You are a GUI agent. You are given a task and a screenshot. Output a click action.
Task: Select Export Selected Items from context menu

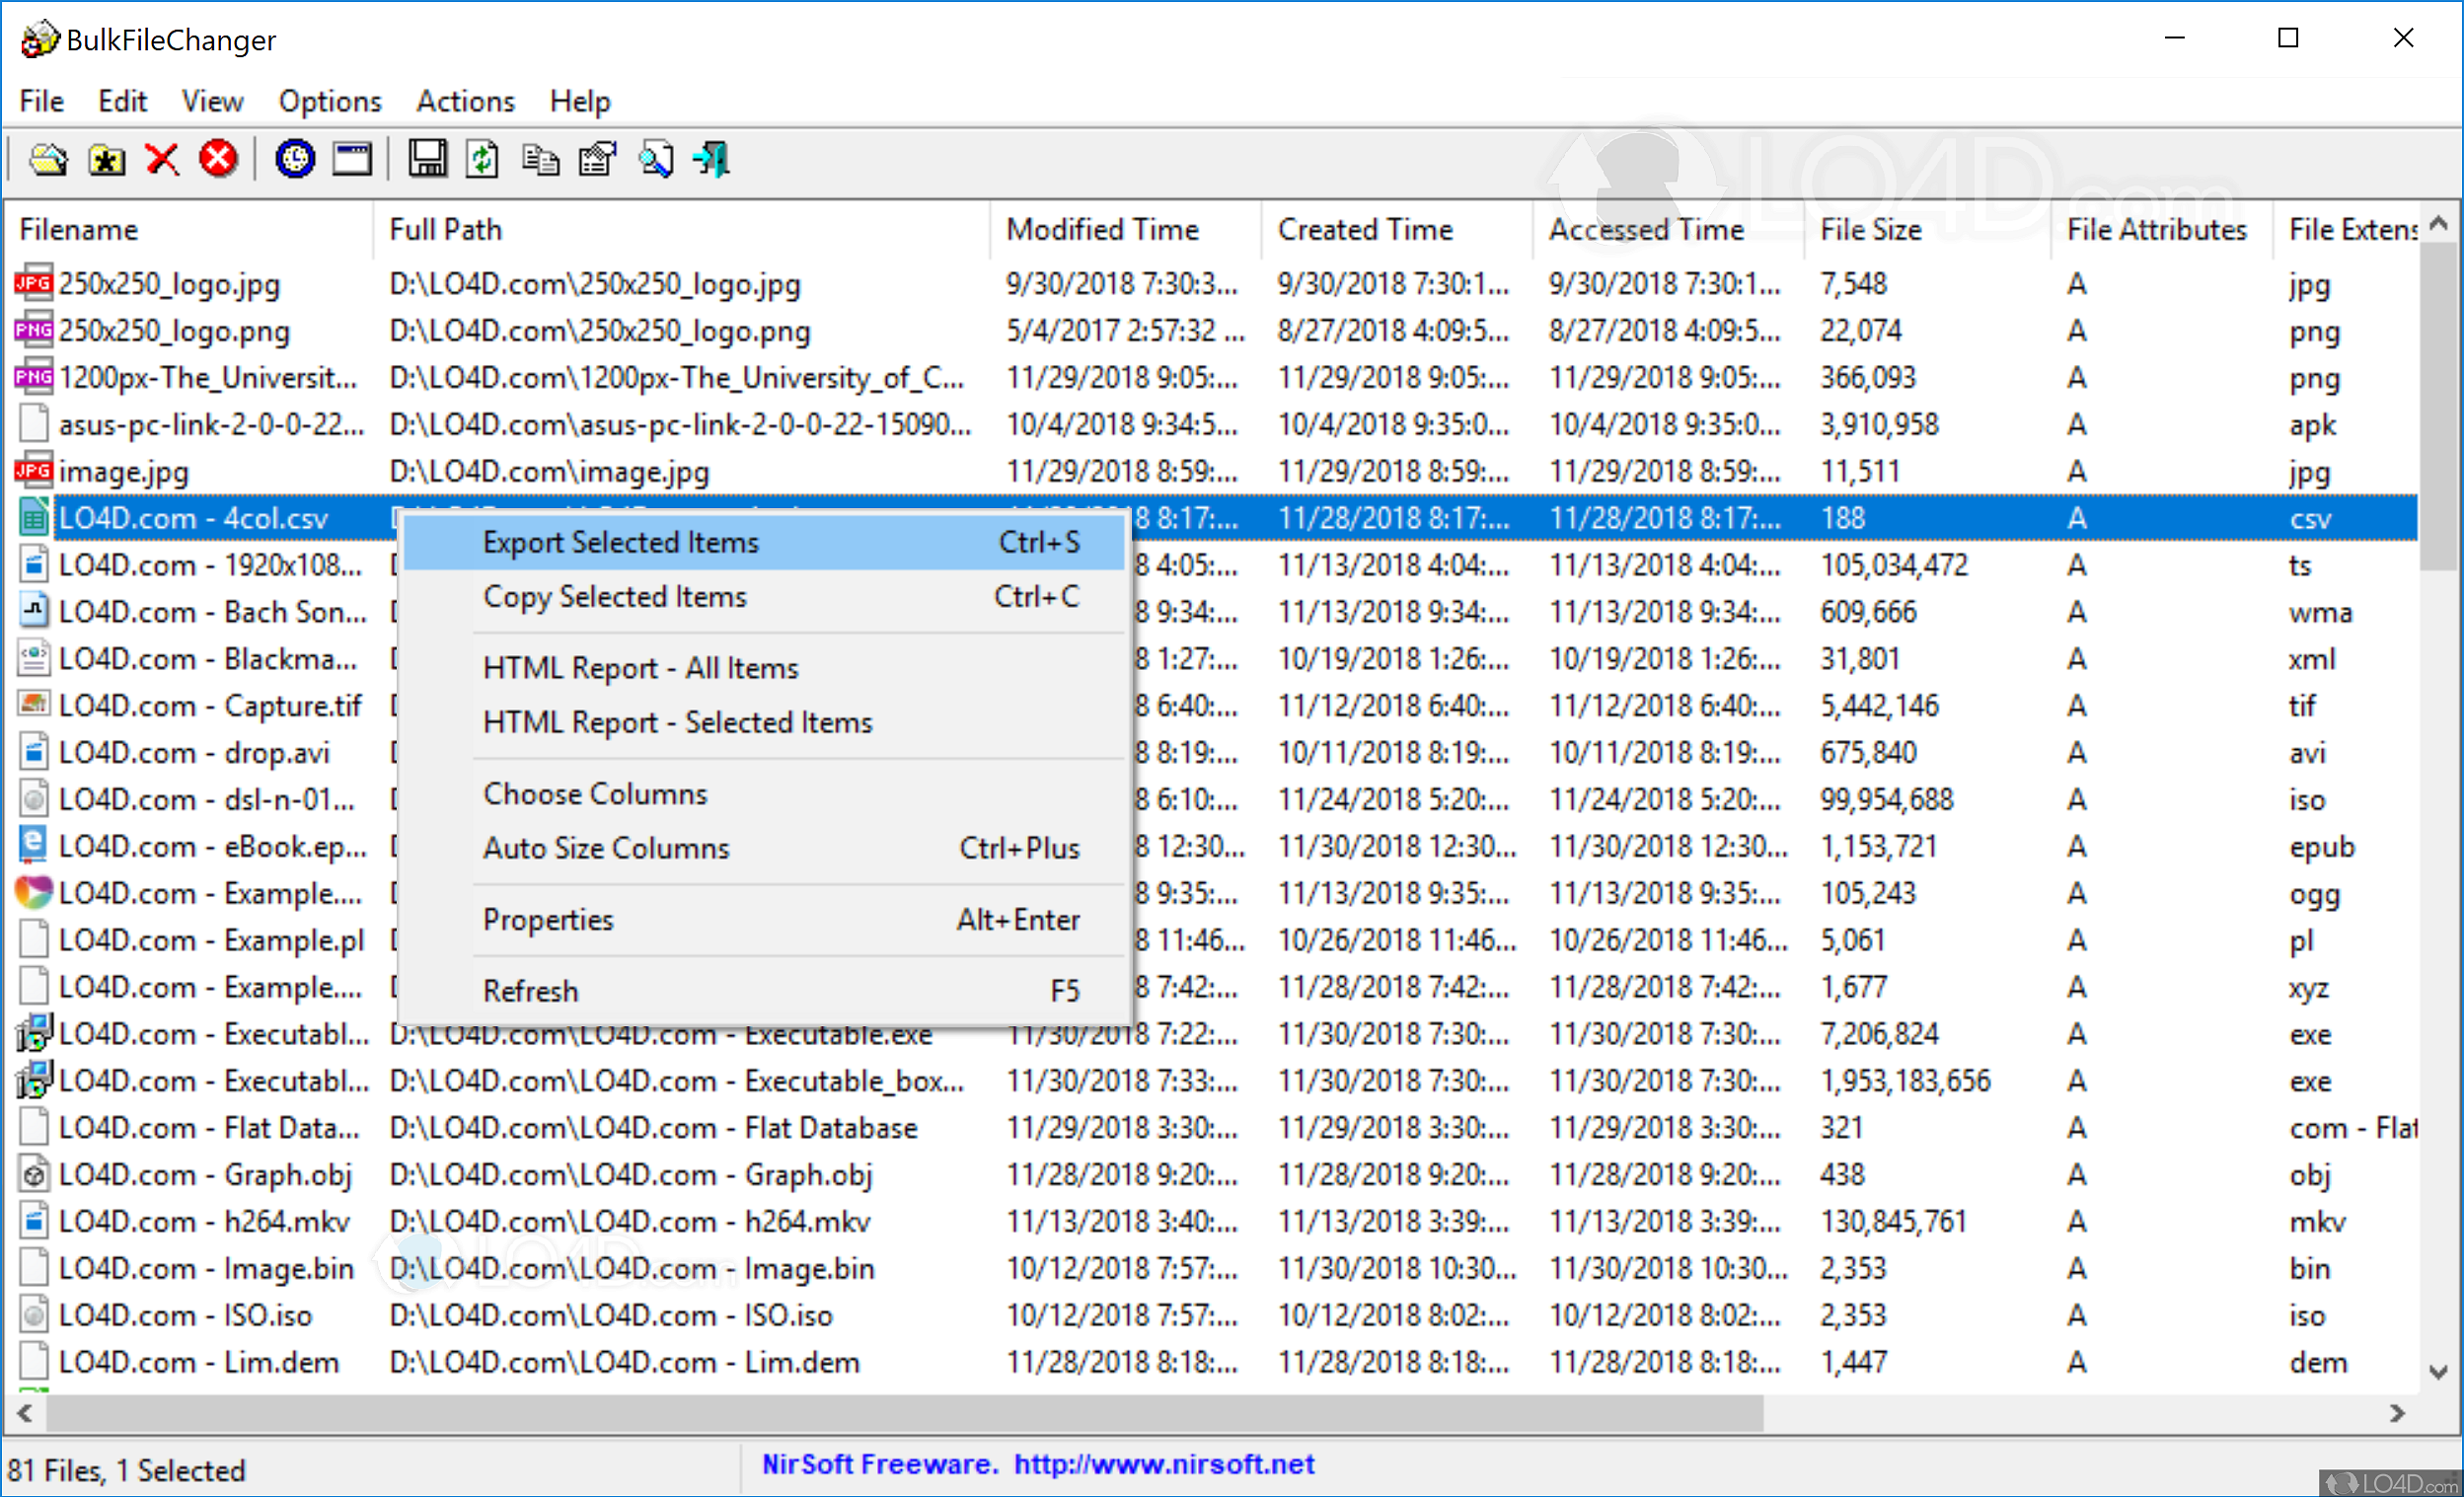pyautogui.click(x=621, y=541)
